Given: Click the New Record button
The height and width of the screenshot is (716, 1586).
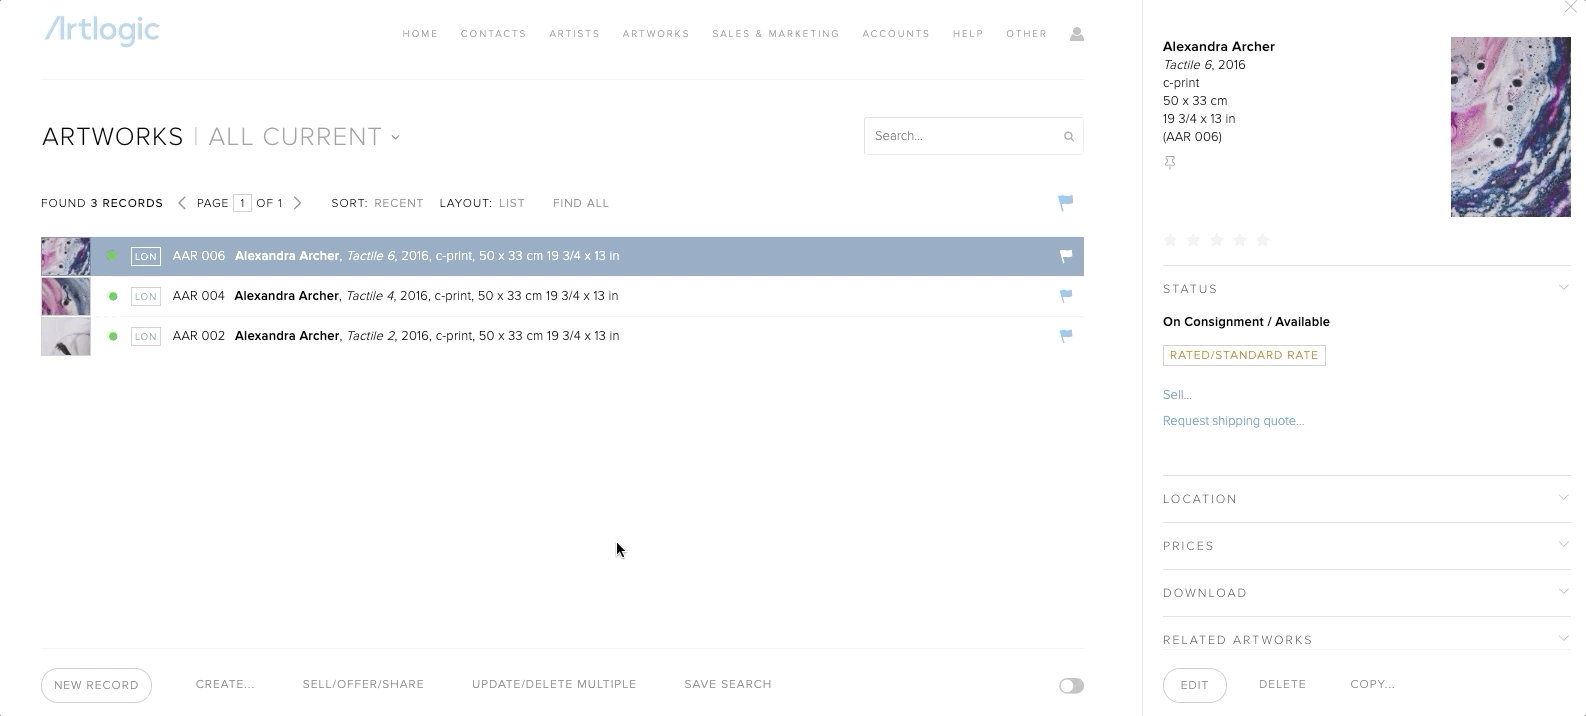Looking at the screenshot, I should click(x=96, y=685).
